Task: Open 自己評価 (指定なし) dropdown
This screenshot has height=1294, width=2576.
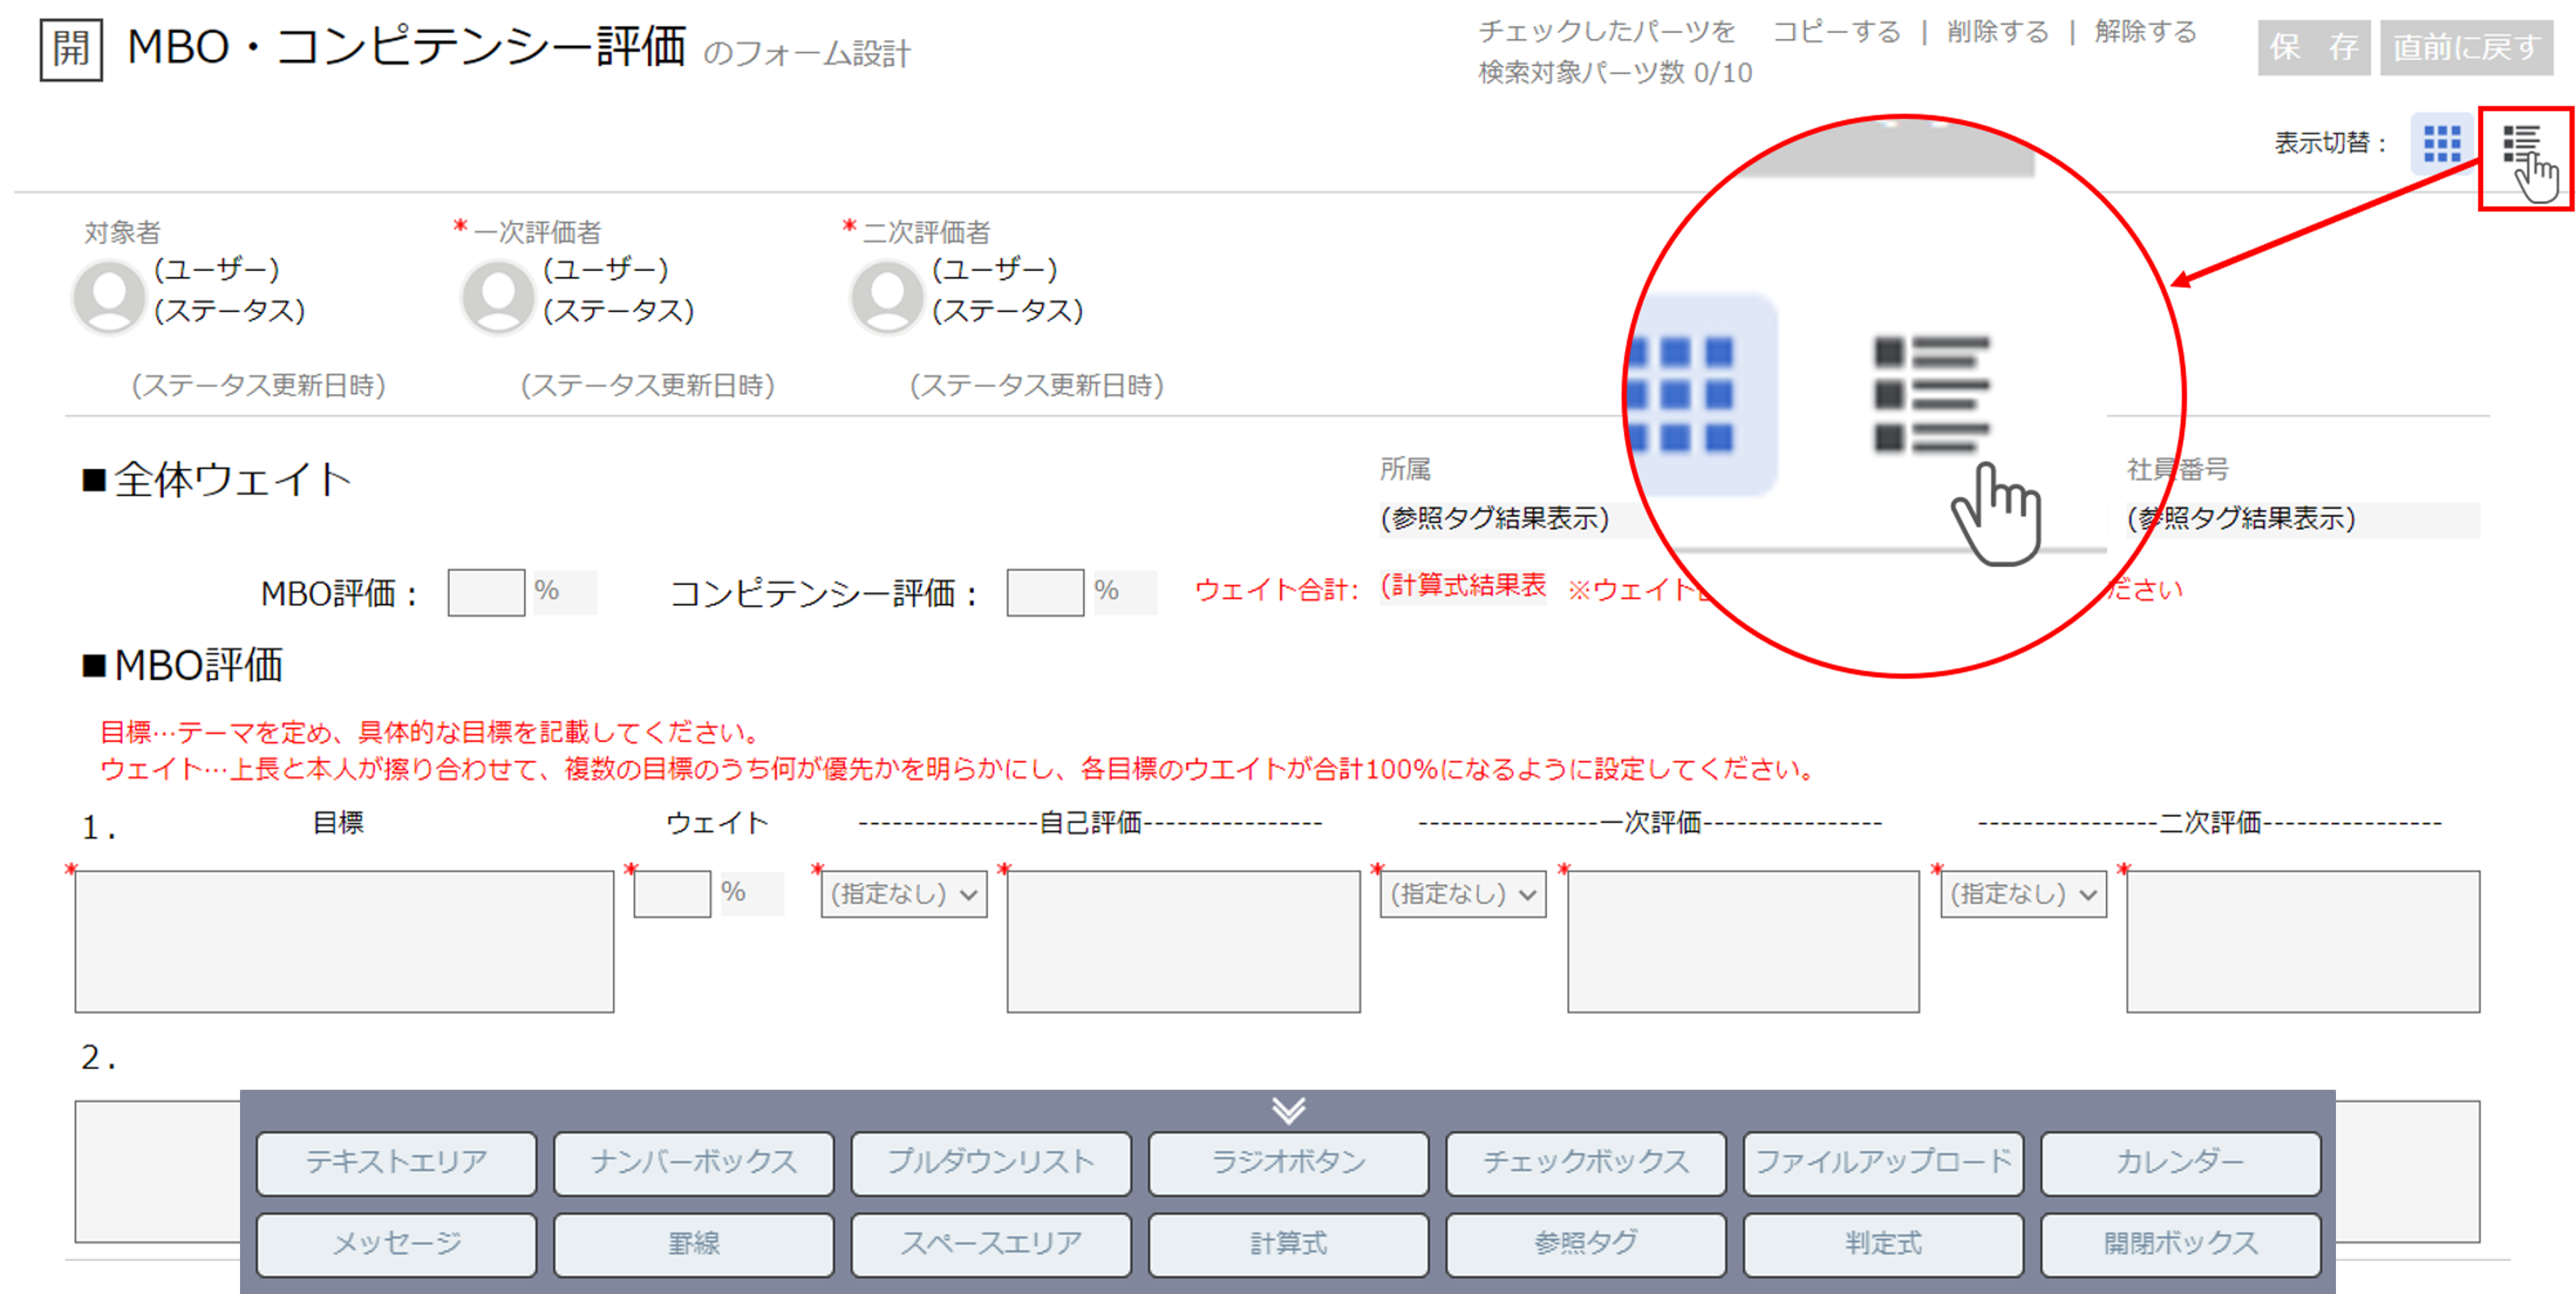Action: click(904, 894)
